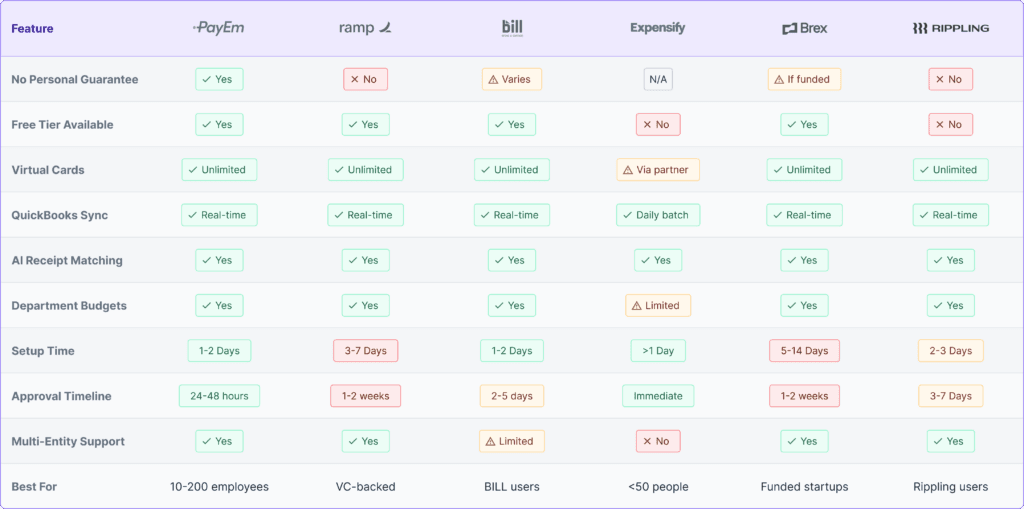The image size is (1024, 509).
Task: Click the N/A badge under Expensify
Action: 658,80
